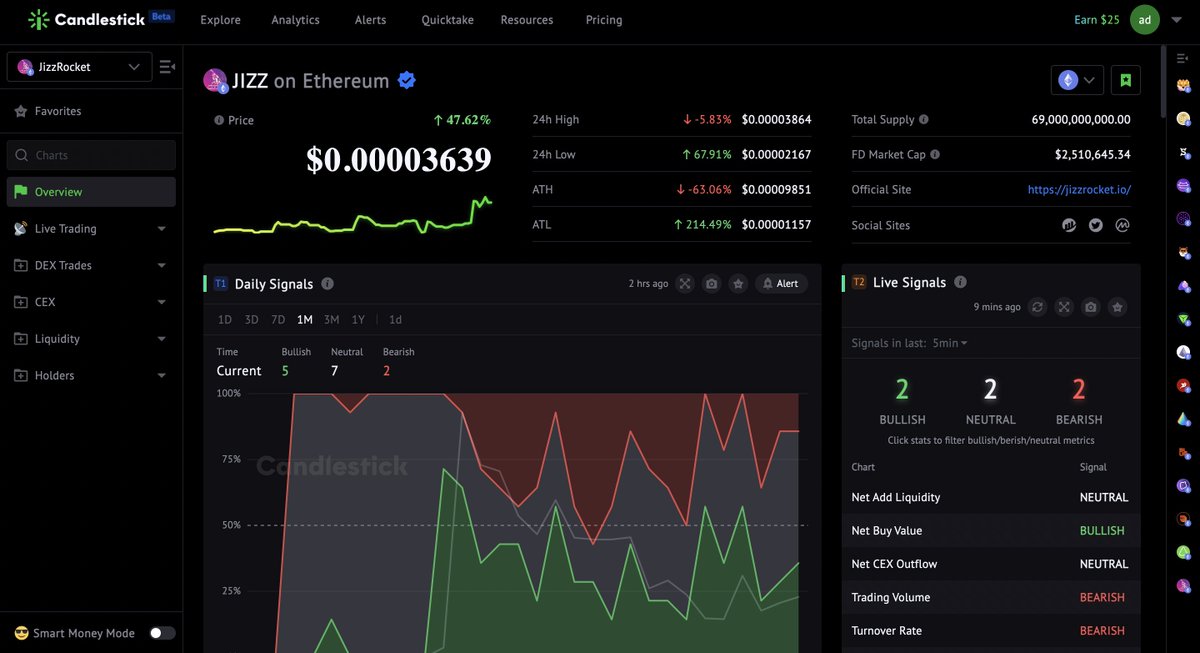Click the Net Buy Value row

point(990,531)
